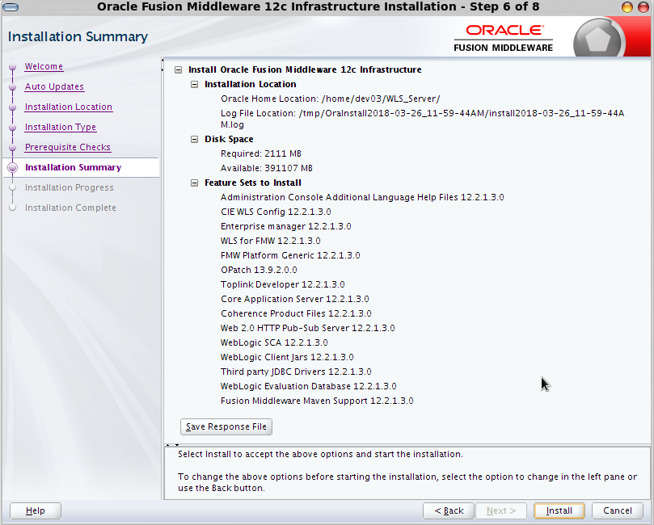
Task: Select Enterprise manager 12.2.1.3.0 row
Action: [x=286, y=226]
